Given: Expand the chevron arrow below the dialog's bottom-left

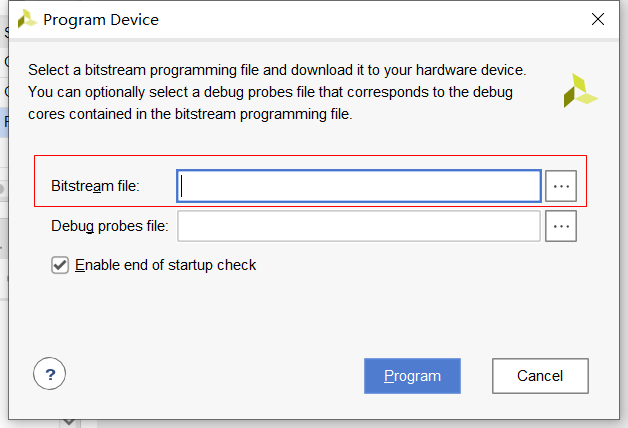Looking at the screenshot, I should pyautogui.click(x=69, y=422).
